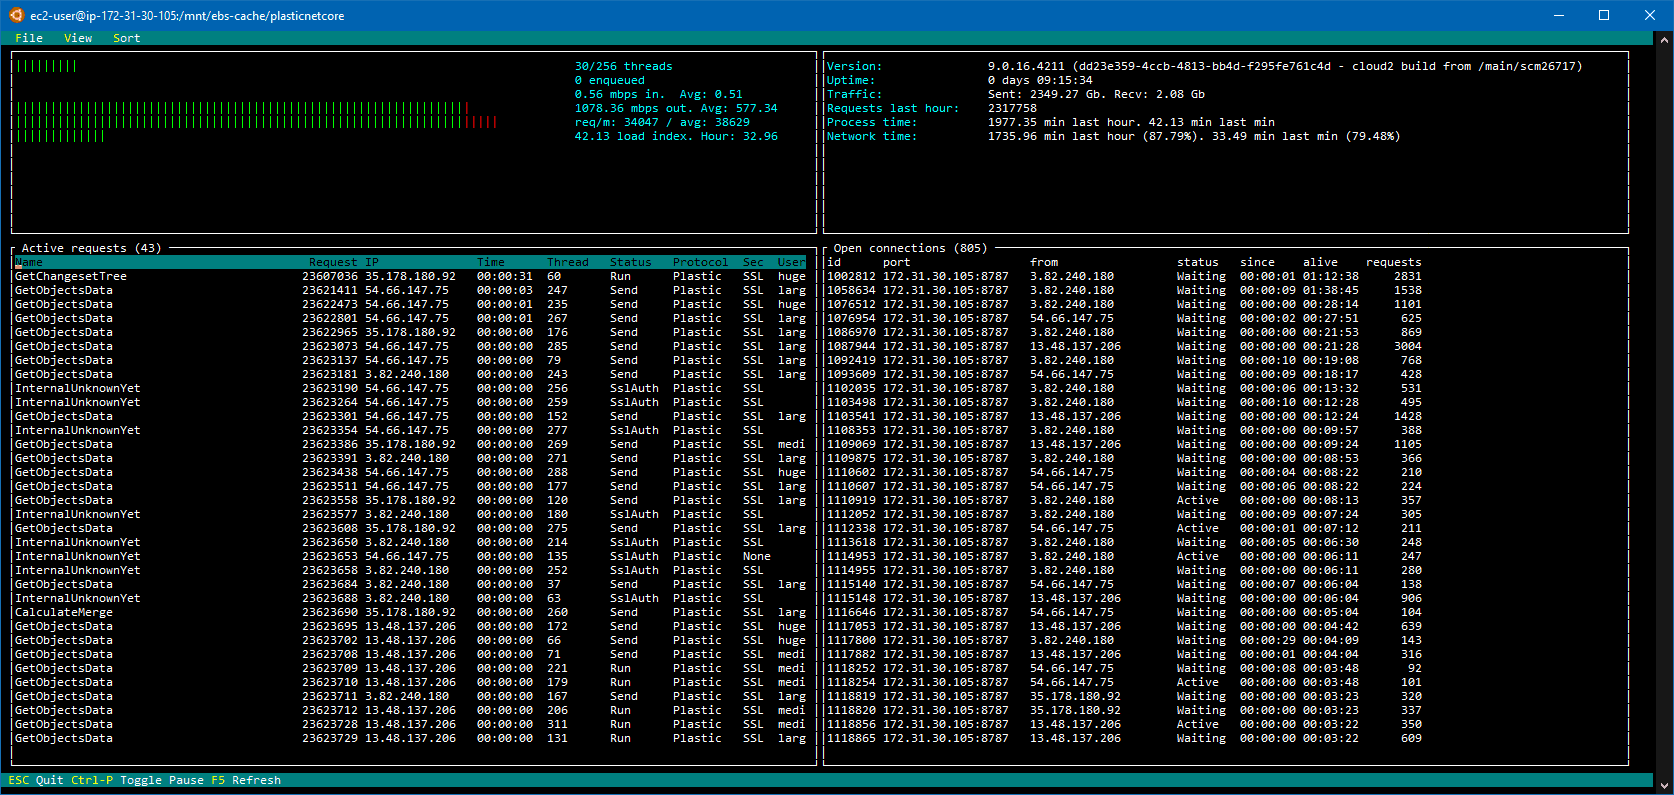The width and height of the screenshot is (1674, 795).
Task: Click the Requests last hour value 2317758
Action: coord(1012,108)
